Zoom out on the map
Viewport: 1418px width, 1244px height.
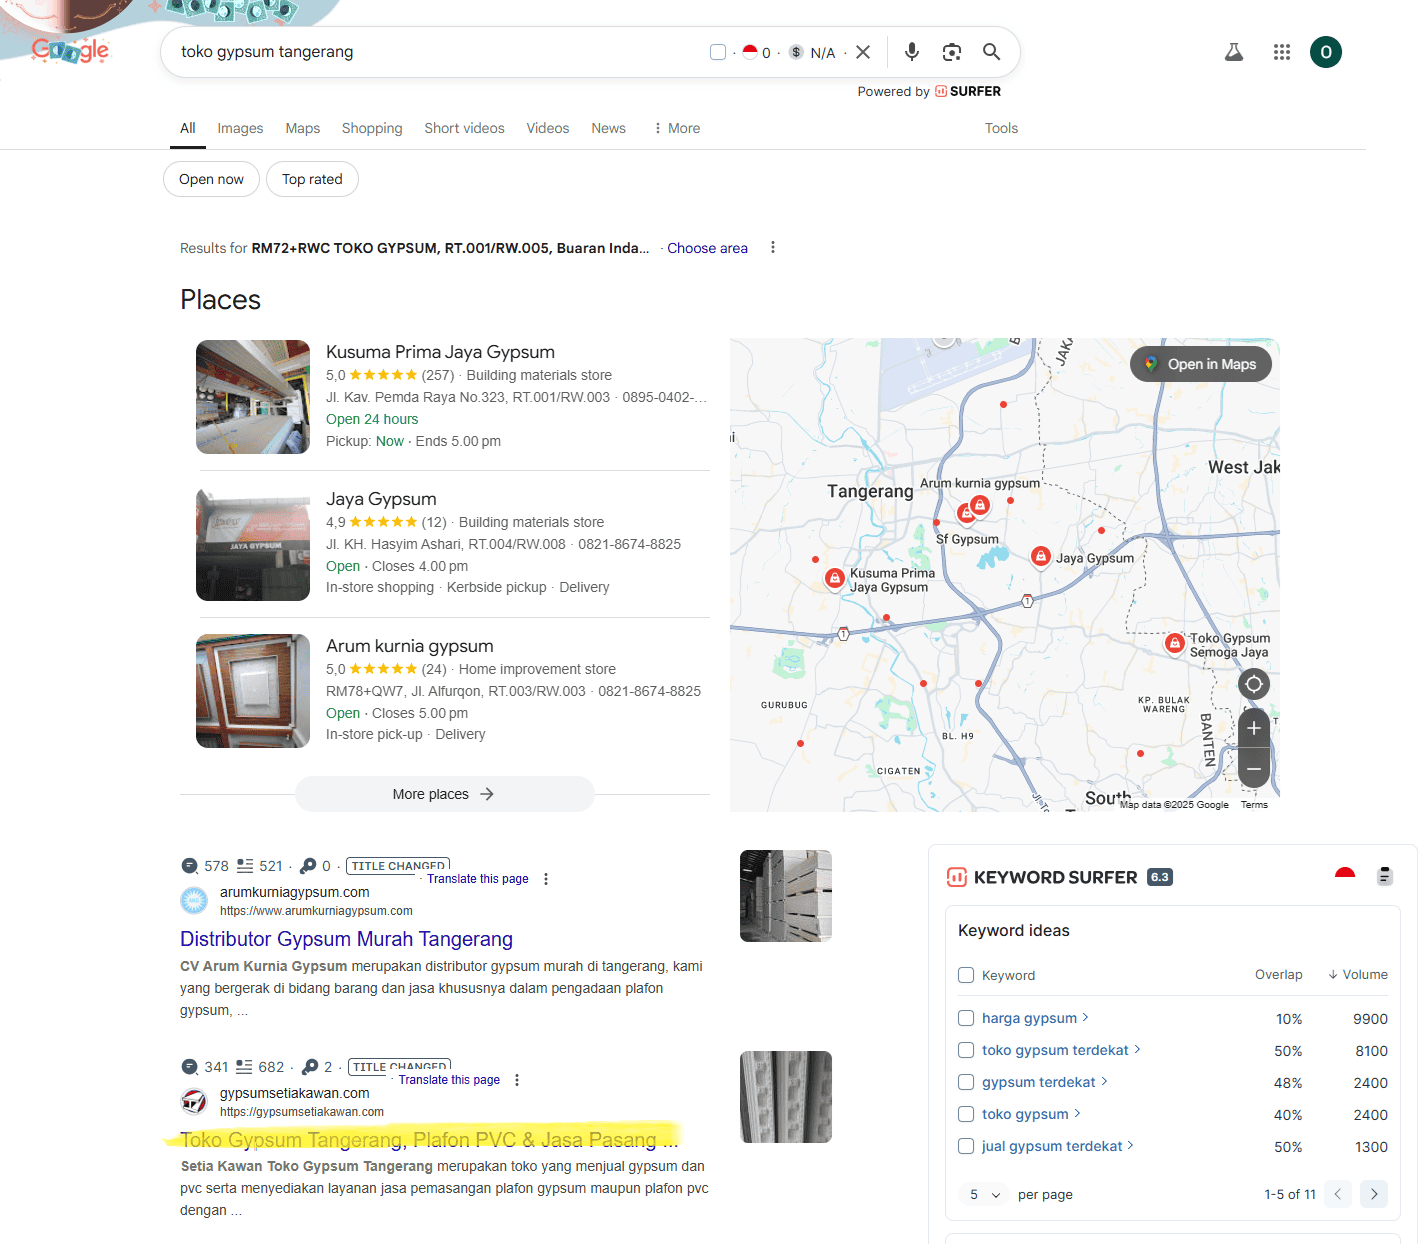[1253, 769]
